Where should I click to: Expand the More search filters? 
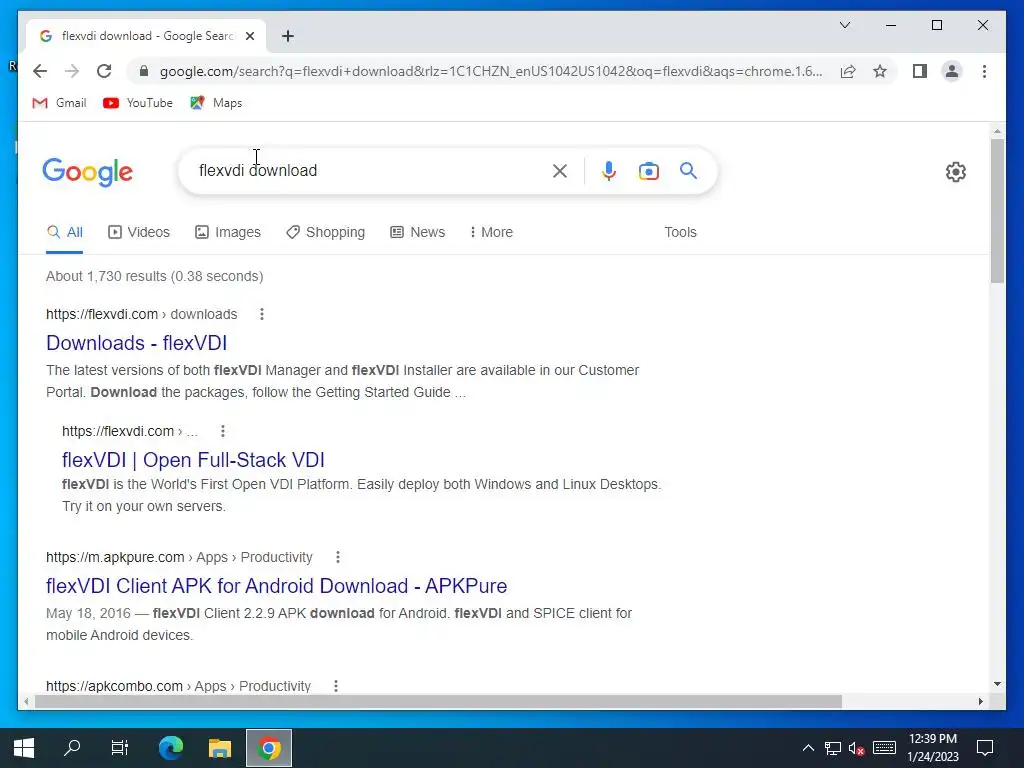coord(491,232)
